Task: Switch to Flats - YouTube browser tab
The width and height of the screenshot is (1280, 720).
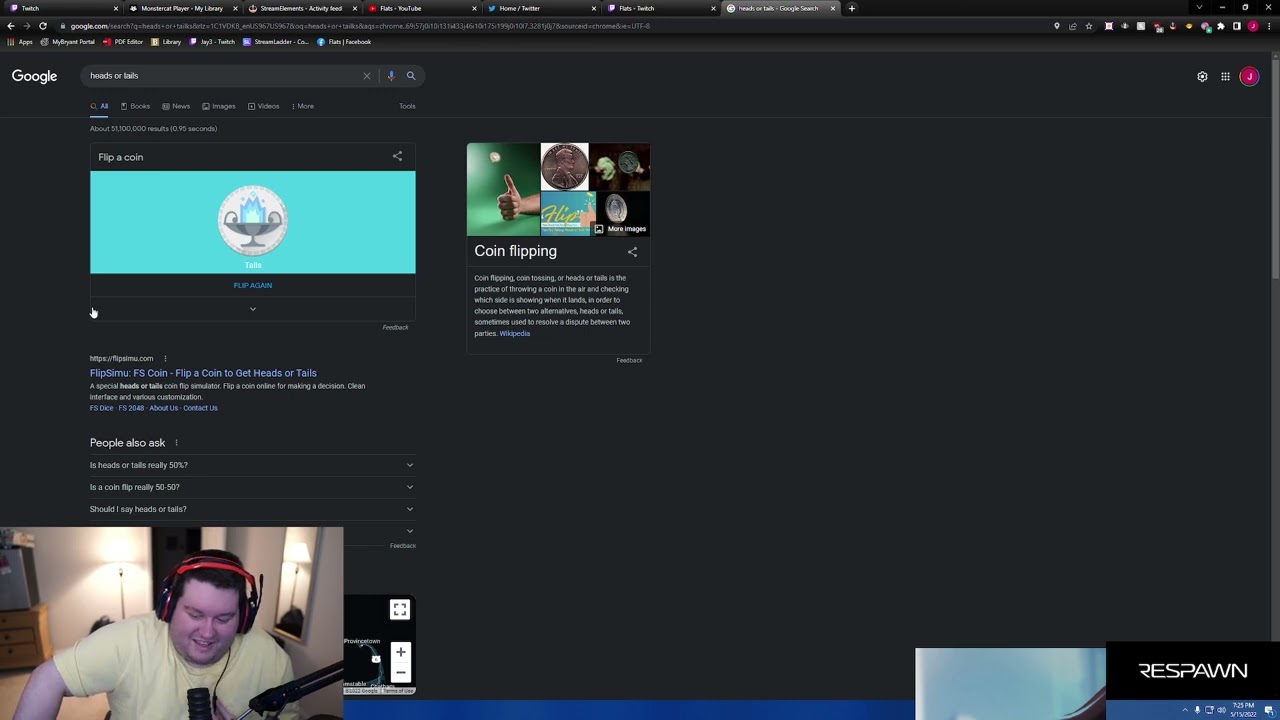Action: click(x=420, y=8)
